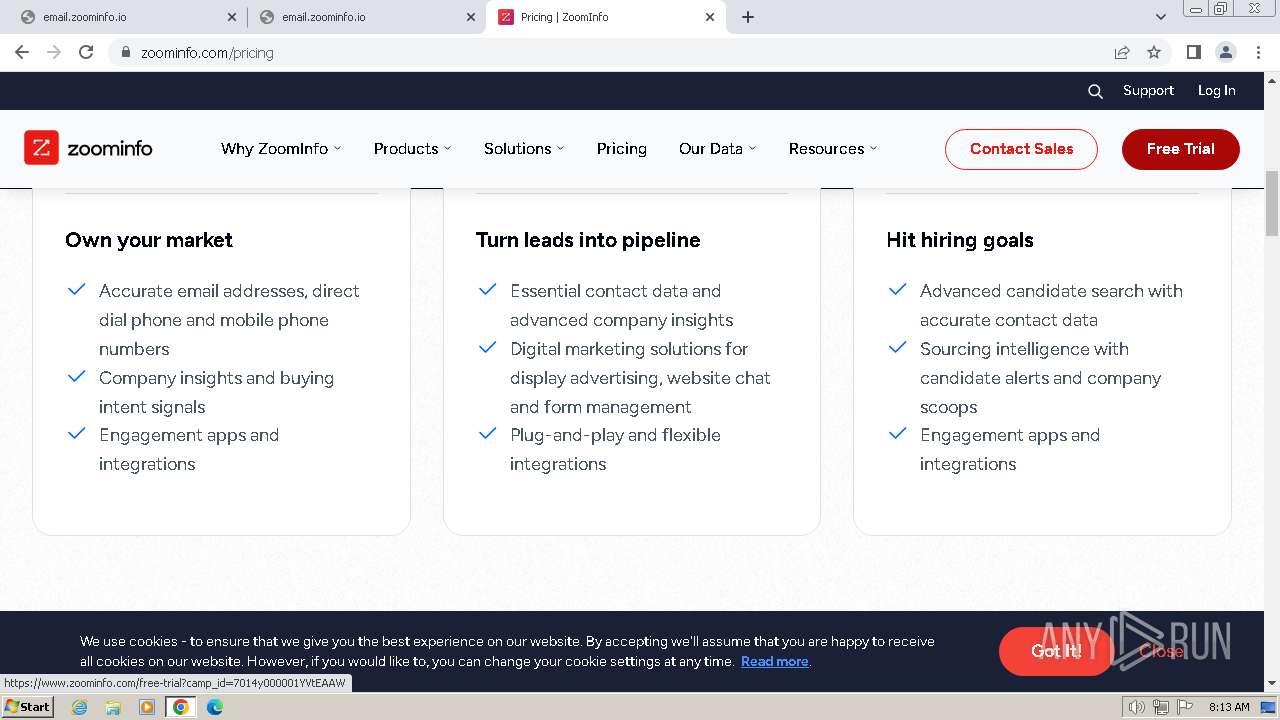1280x720 pixels.
Task: Expand the Our Data menu
Action: (x=717, y=148)
